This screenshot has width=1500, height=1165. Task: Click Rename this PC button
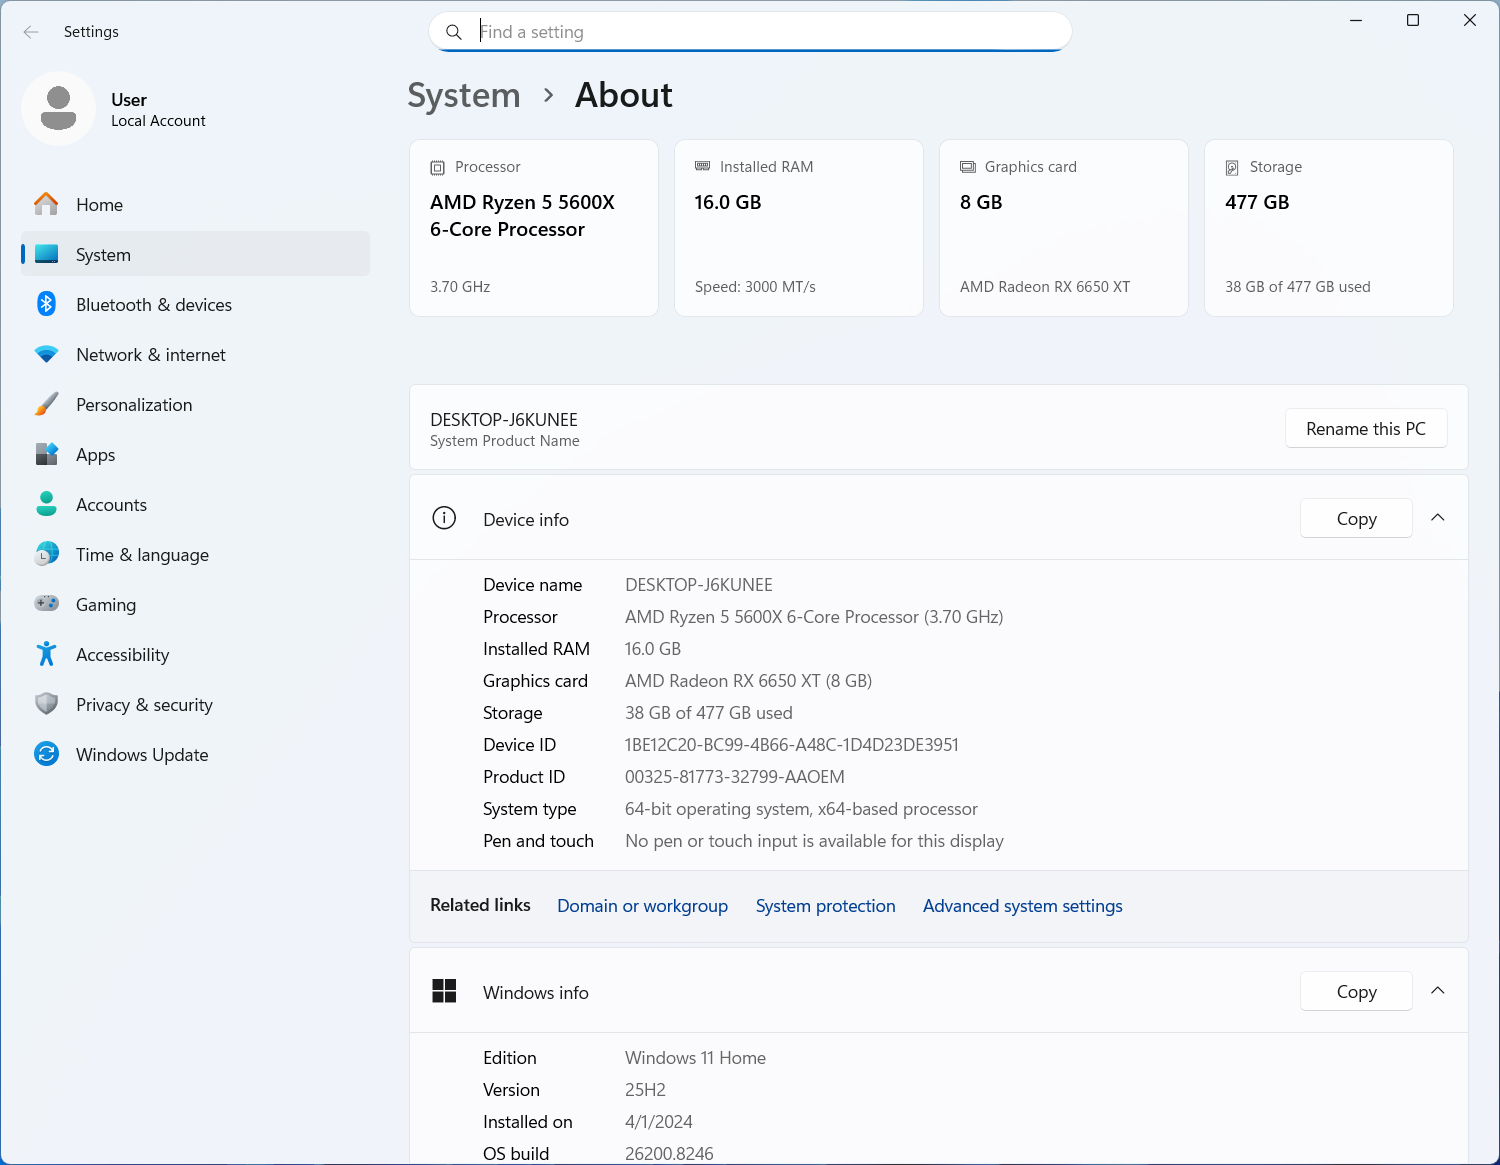(1365, 429)
